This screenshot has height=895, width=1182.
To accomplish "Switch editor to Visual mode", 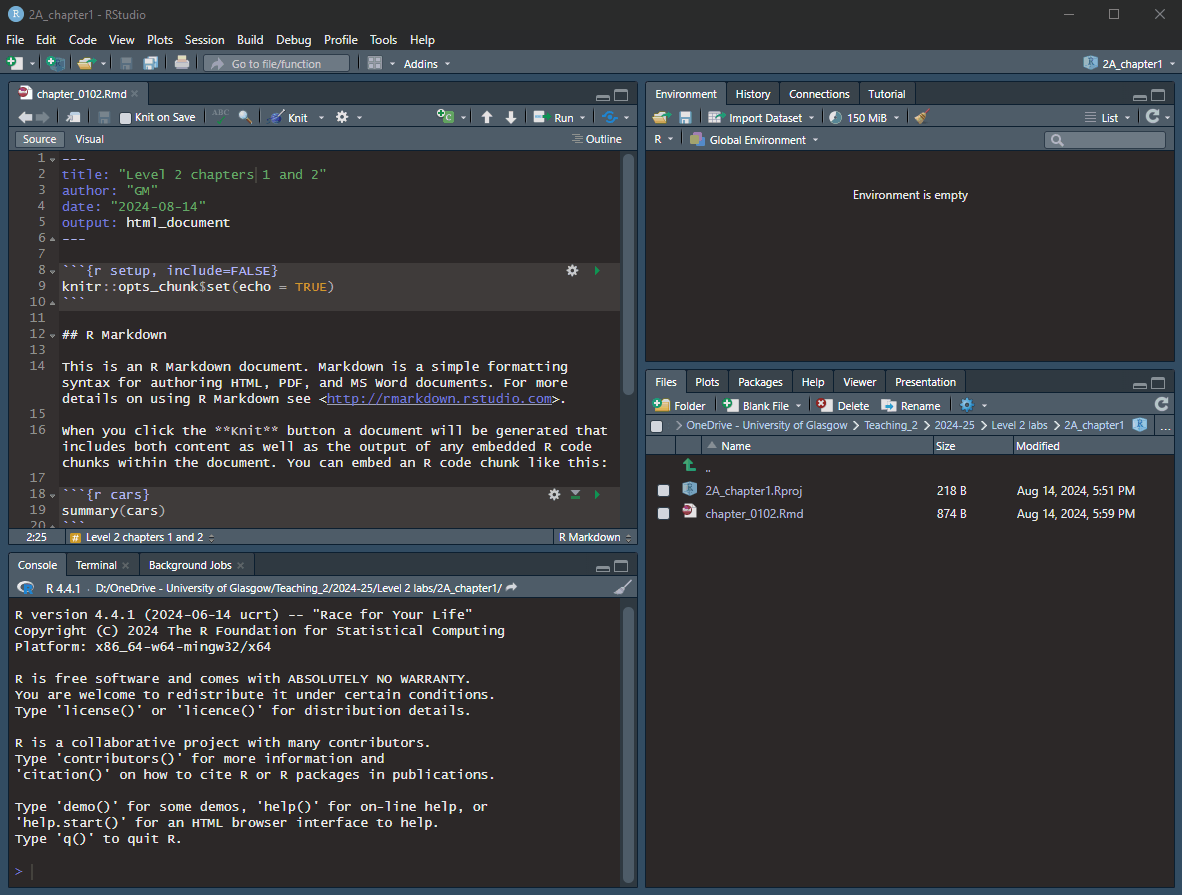I will pyautogui.click(x=89, y=139).
